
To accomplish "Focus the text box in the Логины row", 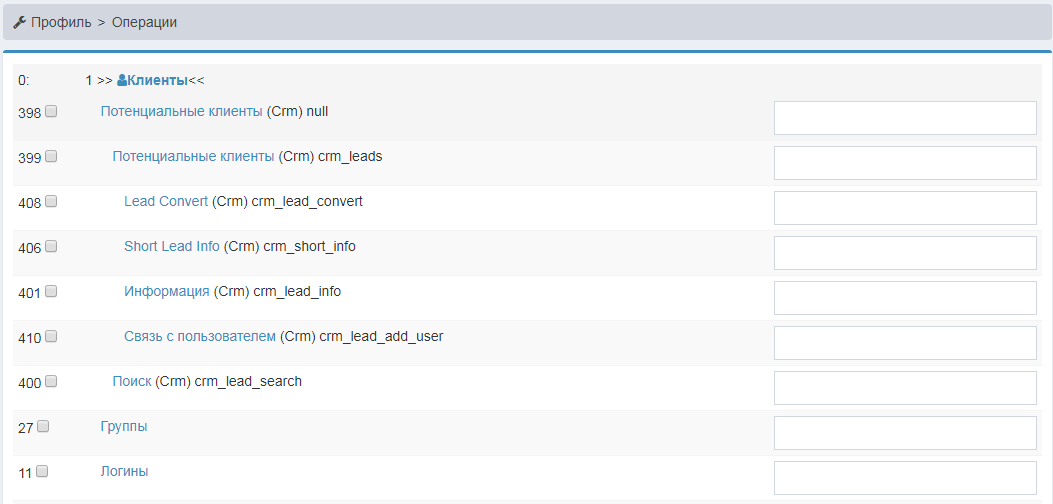I will (905, 478).
